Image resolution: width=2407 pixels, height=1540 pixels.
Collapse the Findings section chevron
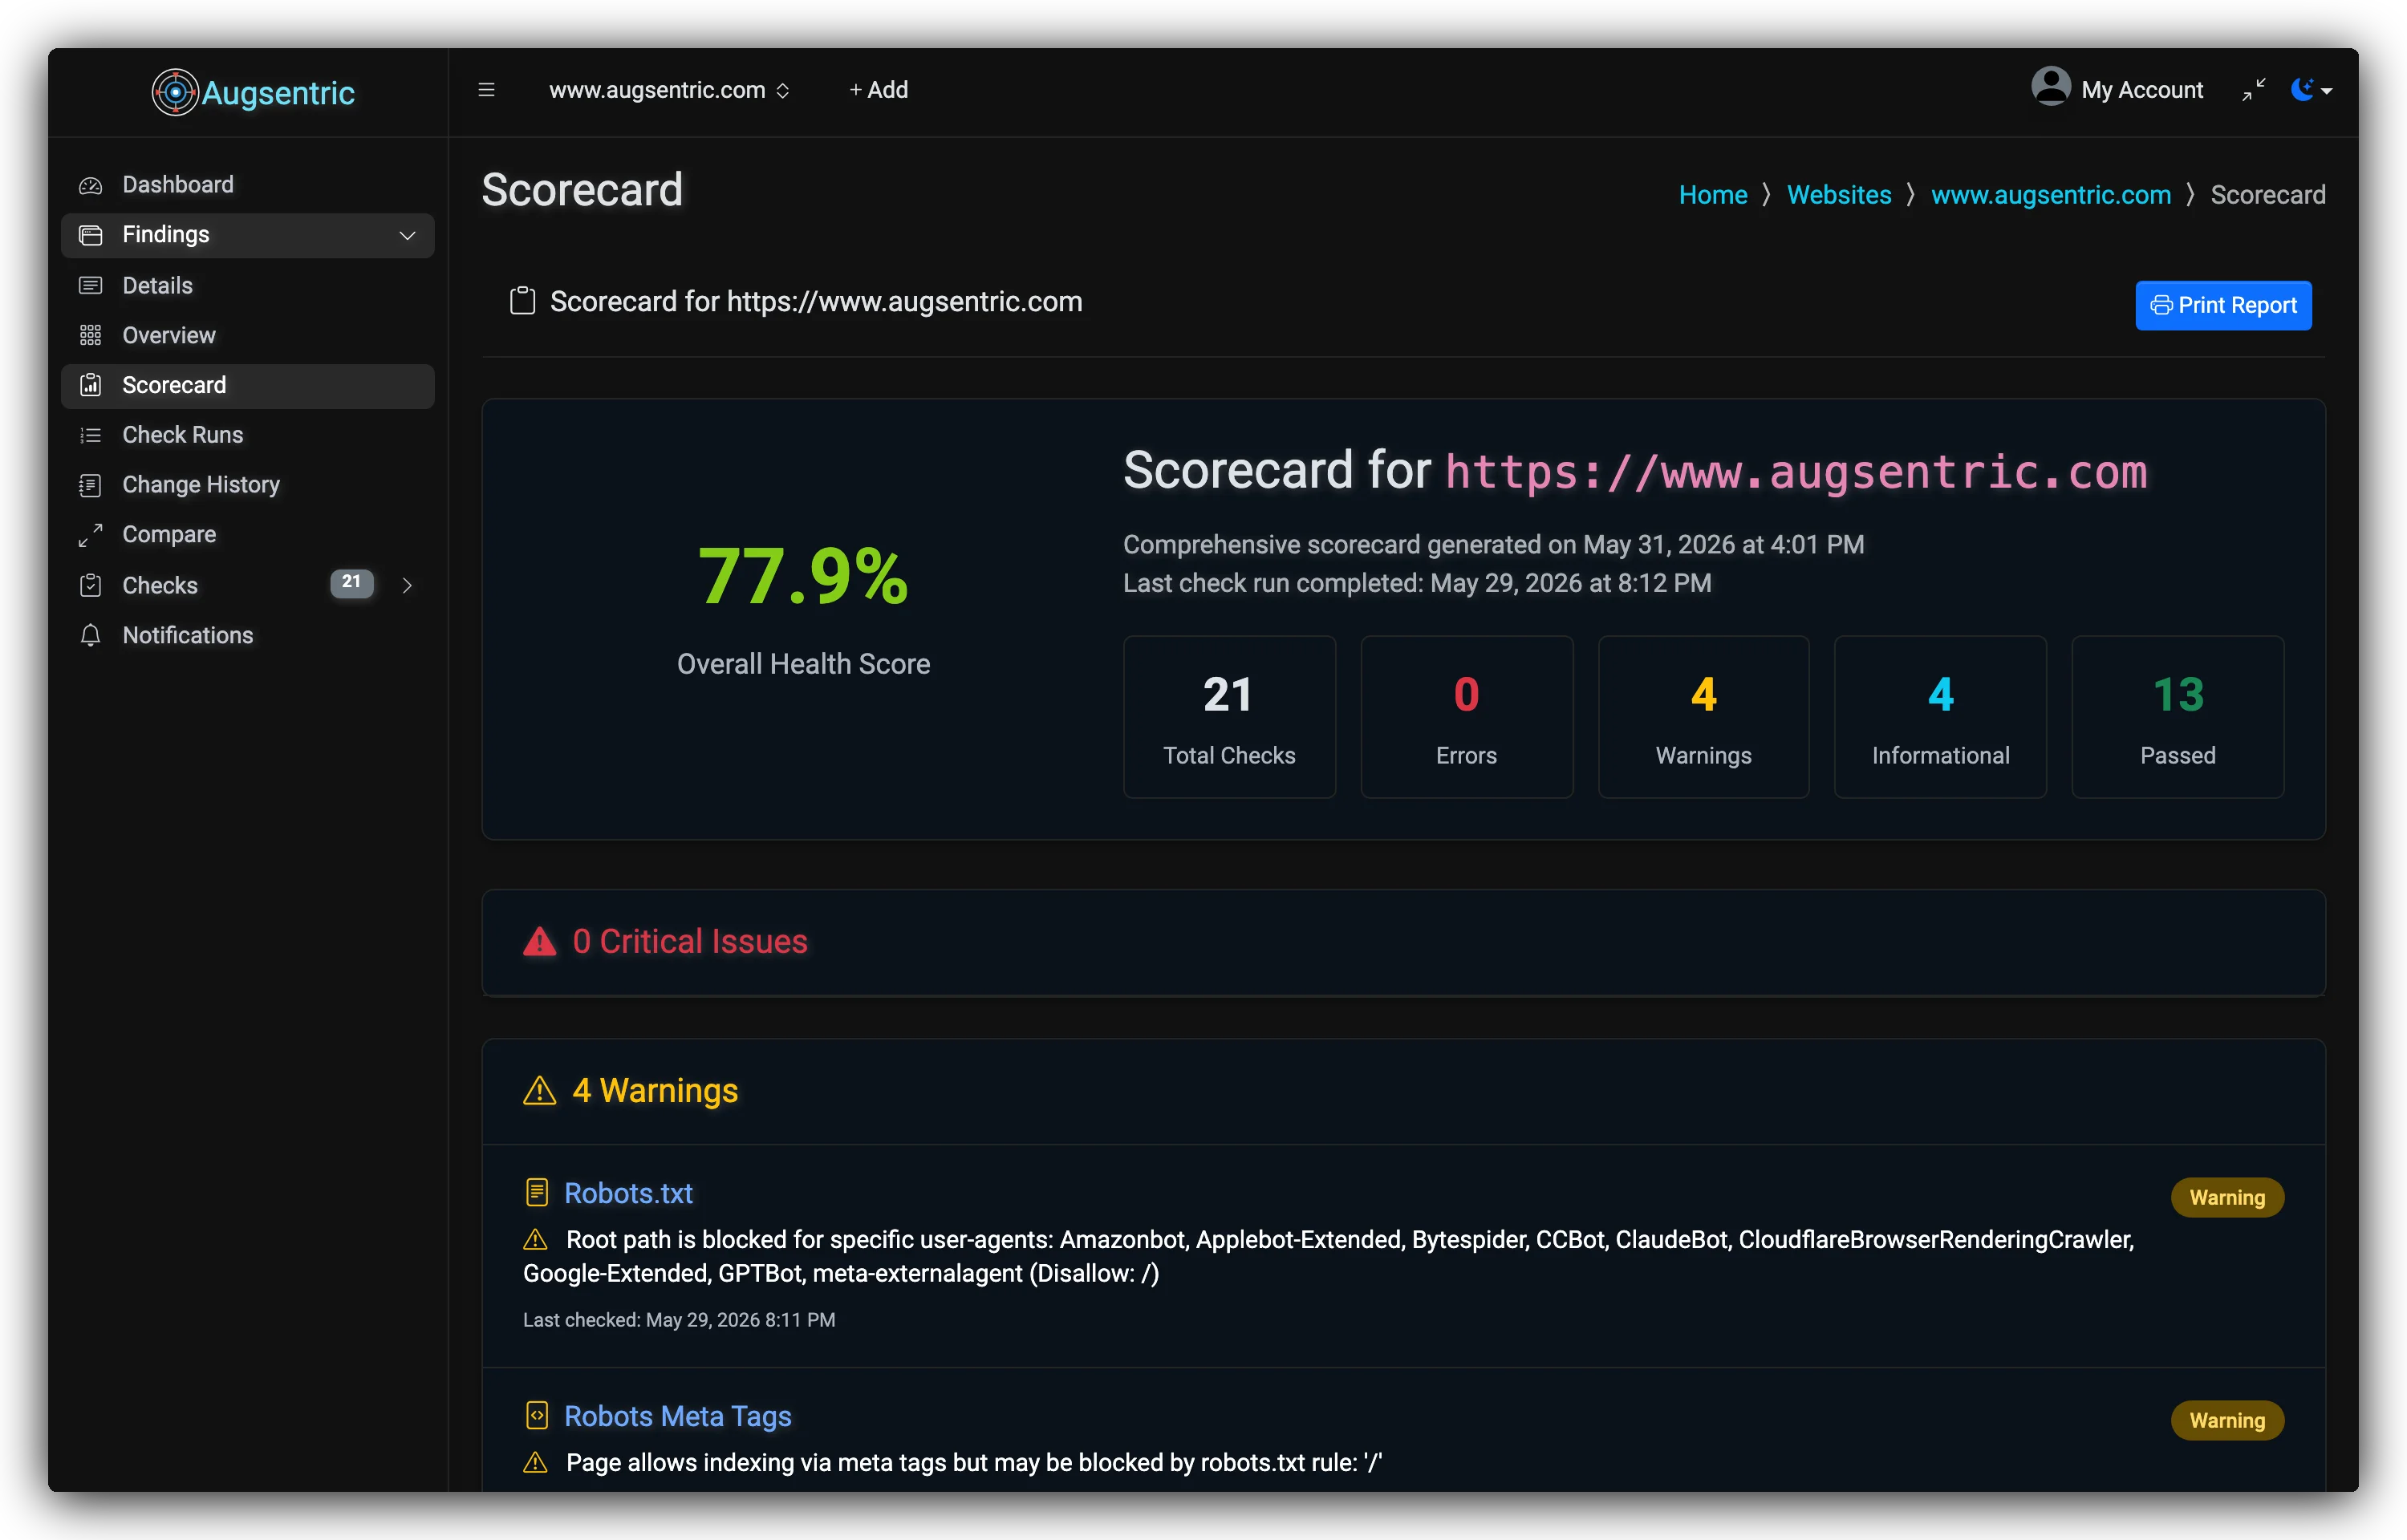(407, 236)
